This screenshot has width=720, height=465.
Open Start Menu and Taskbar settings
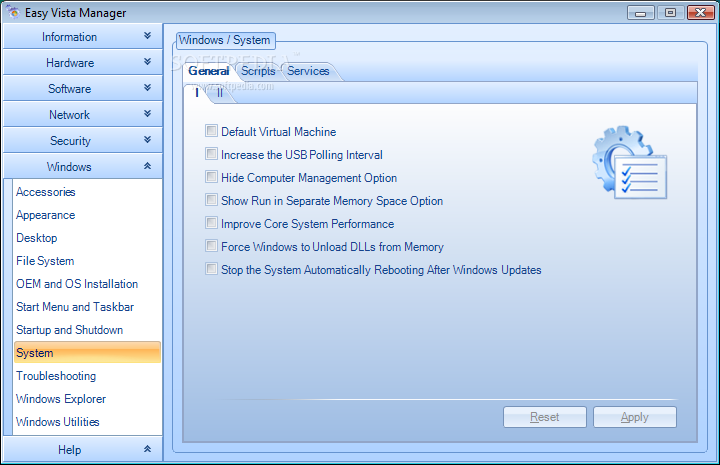click(x=75, y=307)
